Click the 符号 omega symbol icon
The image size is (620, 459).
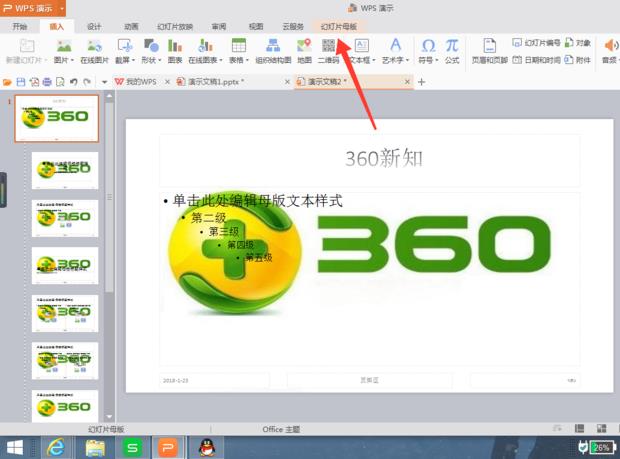428,46
